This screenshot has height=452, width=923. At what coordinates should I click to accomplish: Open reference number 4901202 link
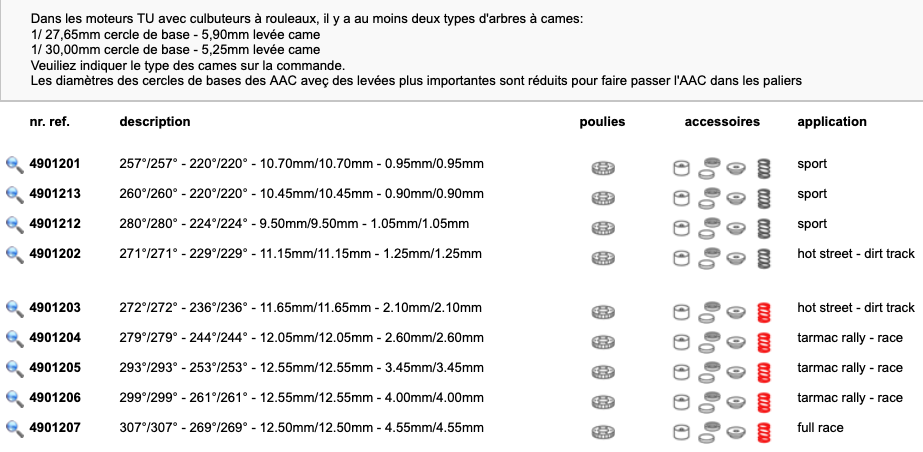coord(55,254)
